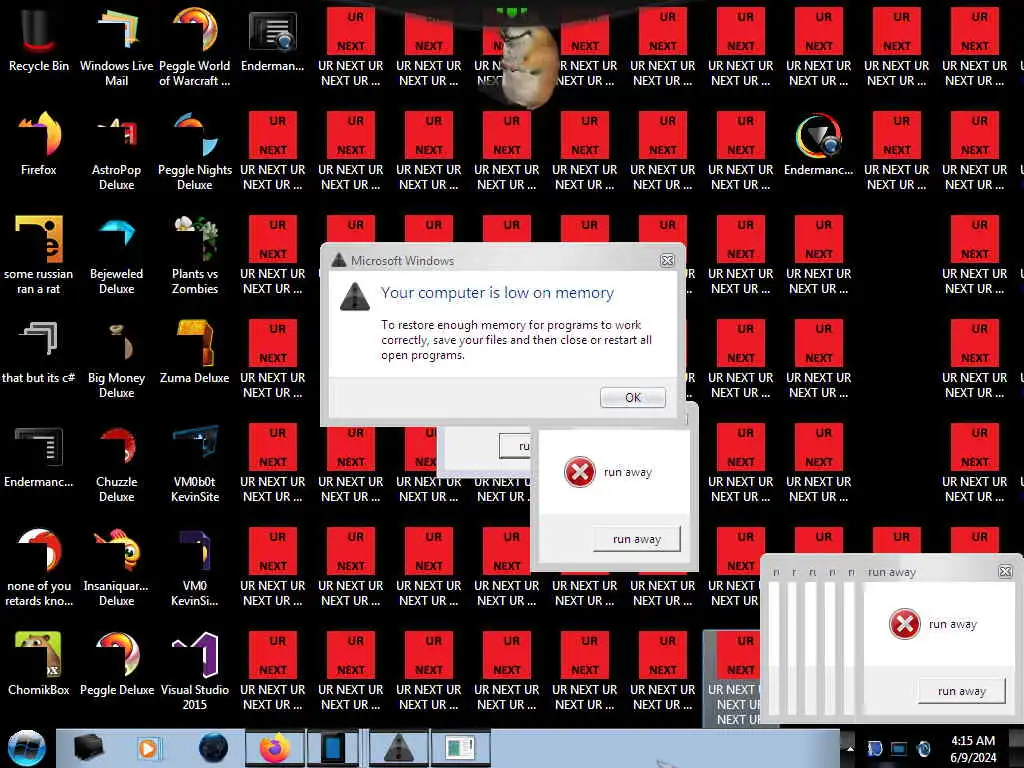Launch Chuzzle Deluxe
Screen dimensions: 1024x768
116,464
